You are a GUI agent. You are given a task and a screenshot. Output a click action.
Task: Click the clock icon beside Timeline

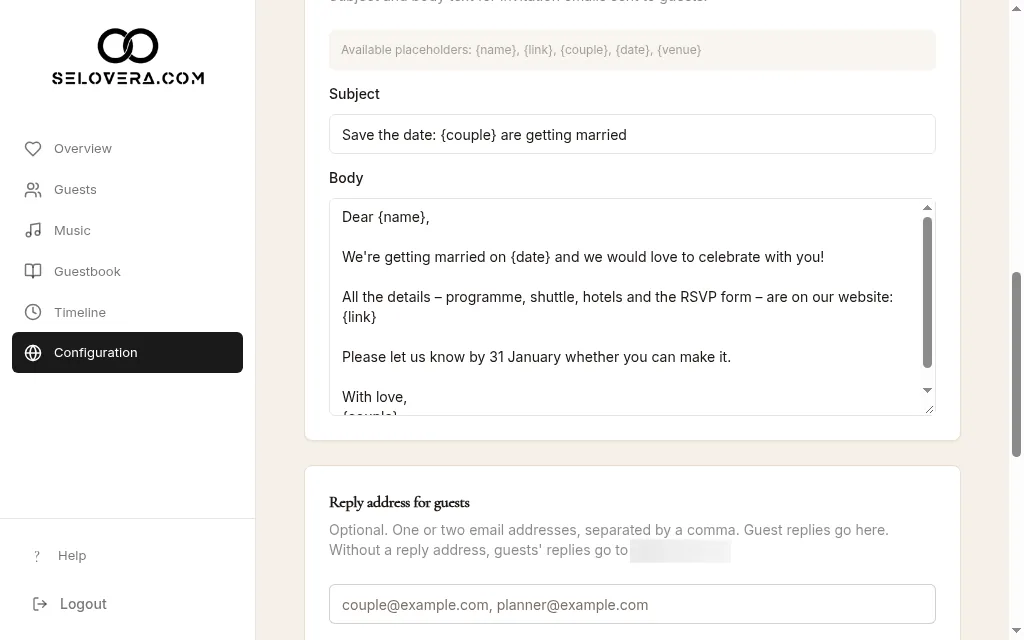pyautogui.click(x=33, y=312)
